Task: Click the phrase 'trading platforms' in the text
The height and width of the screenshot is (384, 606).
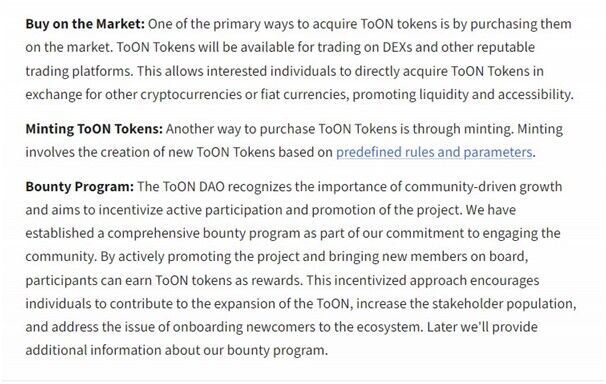Action: [x=79, y=71]
